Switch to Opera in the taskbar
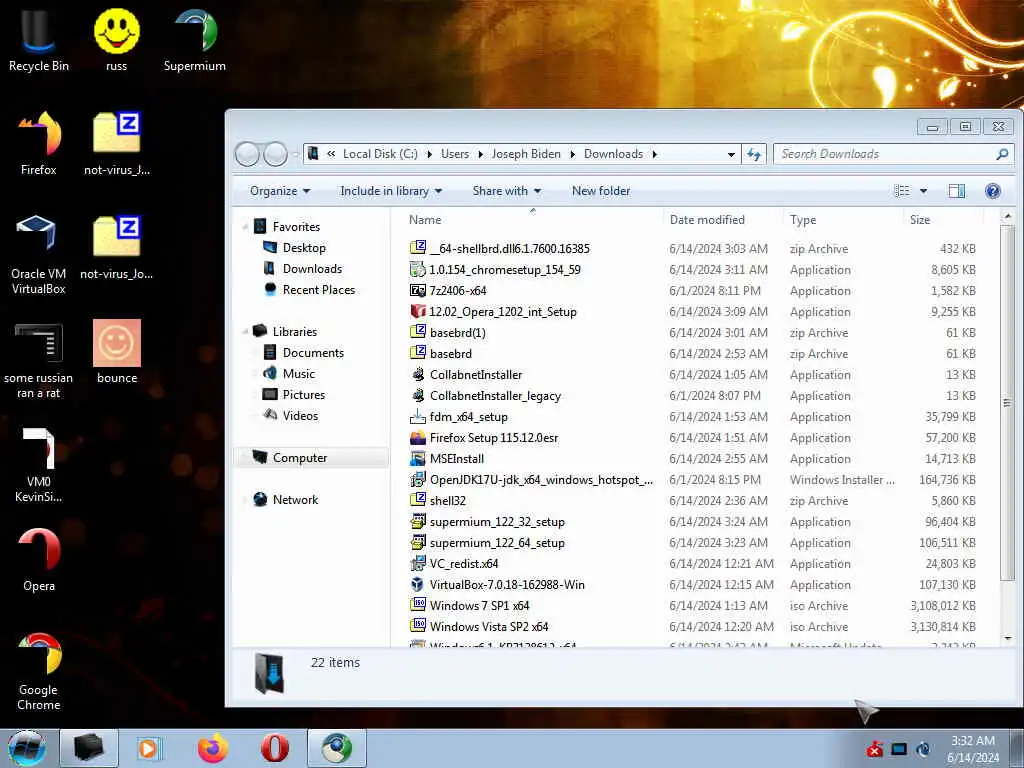1024x768 pixels. 274,748
